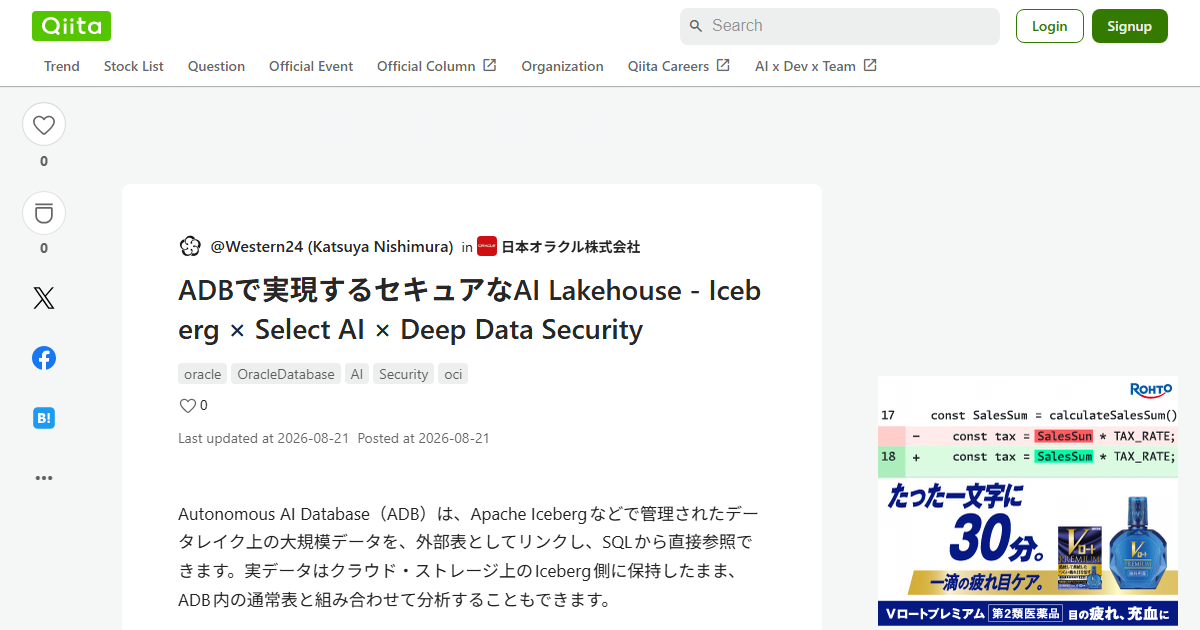Select the oci tag
1200x630 pixels.
pyautogui.click(x=453, y=374)
